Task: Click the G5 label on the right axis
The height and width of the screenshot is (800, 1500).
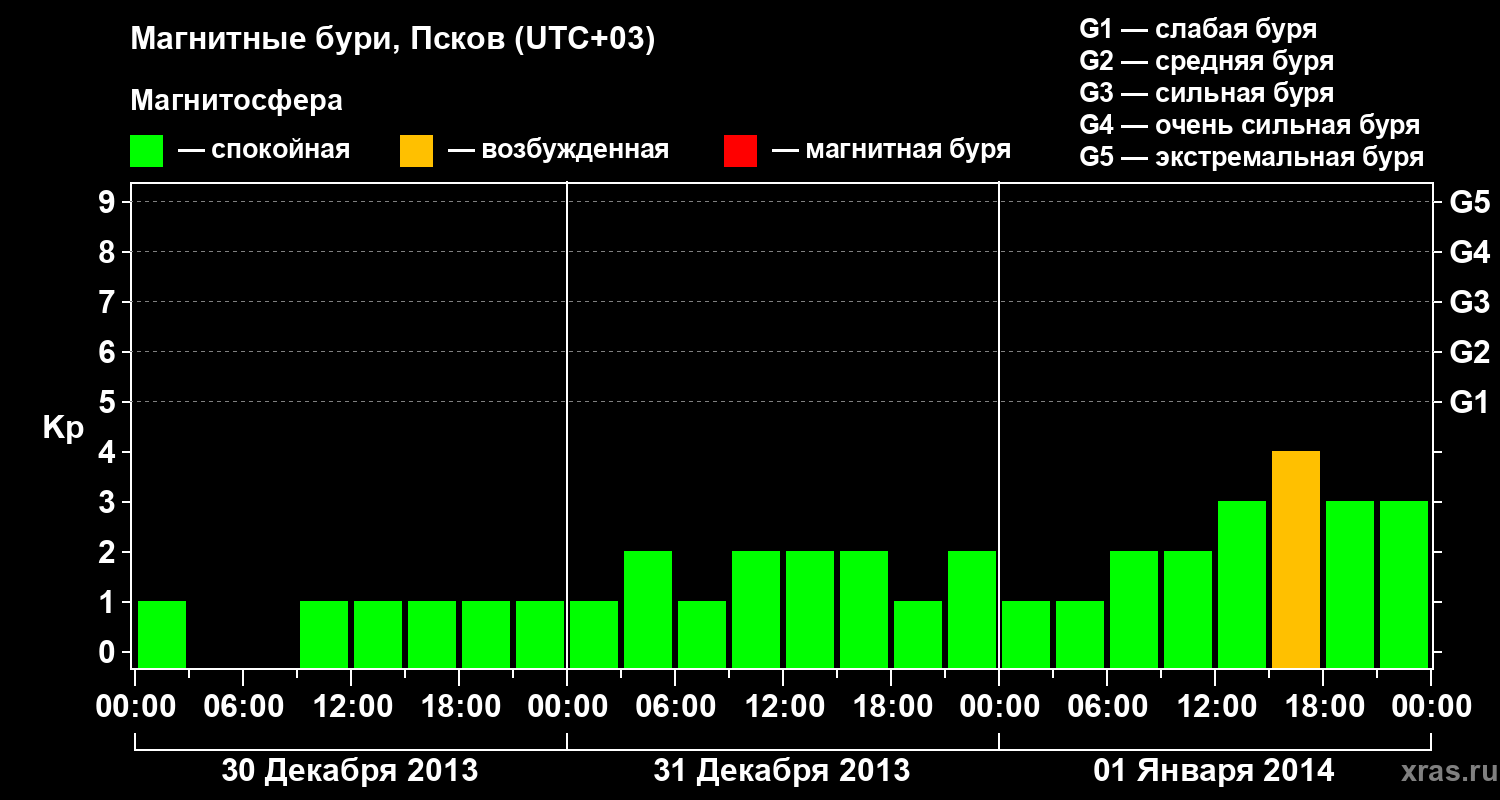Action: [1469, 202]
